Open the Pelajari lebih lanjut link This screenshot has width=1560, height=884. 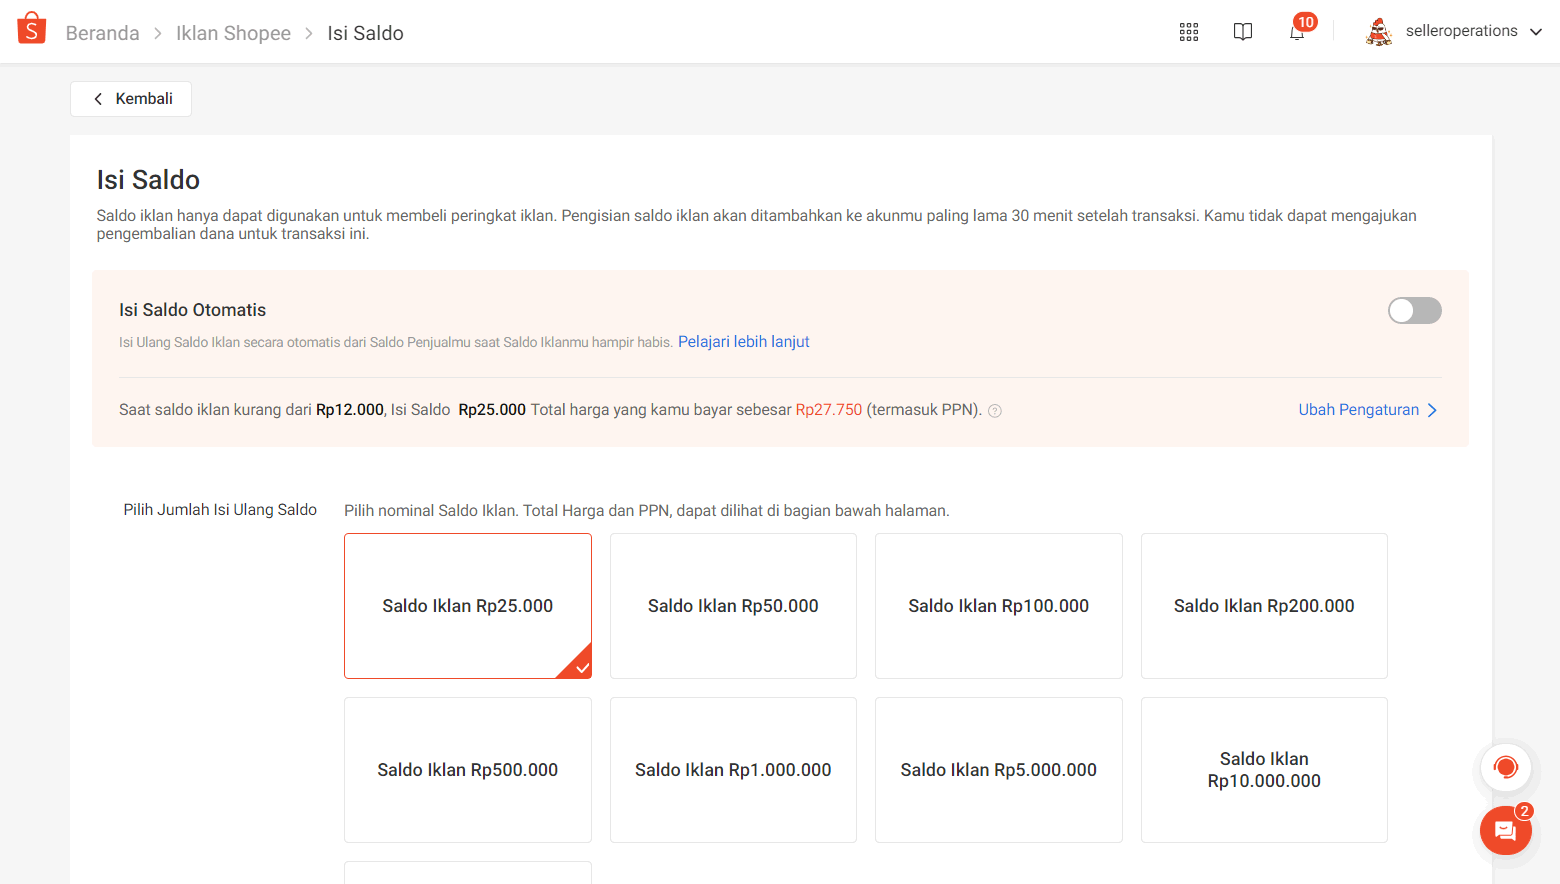[743, 342]
